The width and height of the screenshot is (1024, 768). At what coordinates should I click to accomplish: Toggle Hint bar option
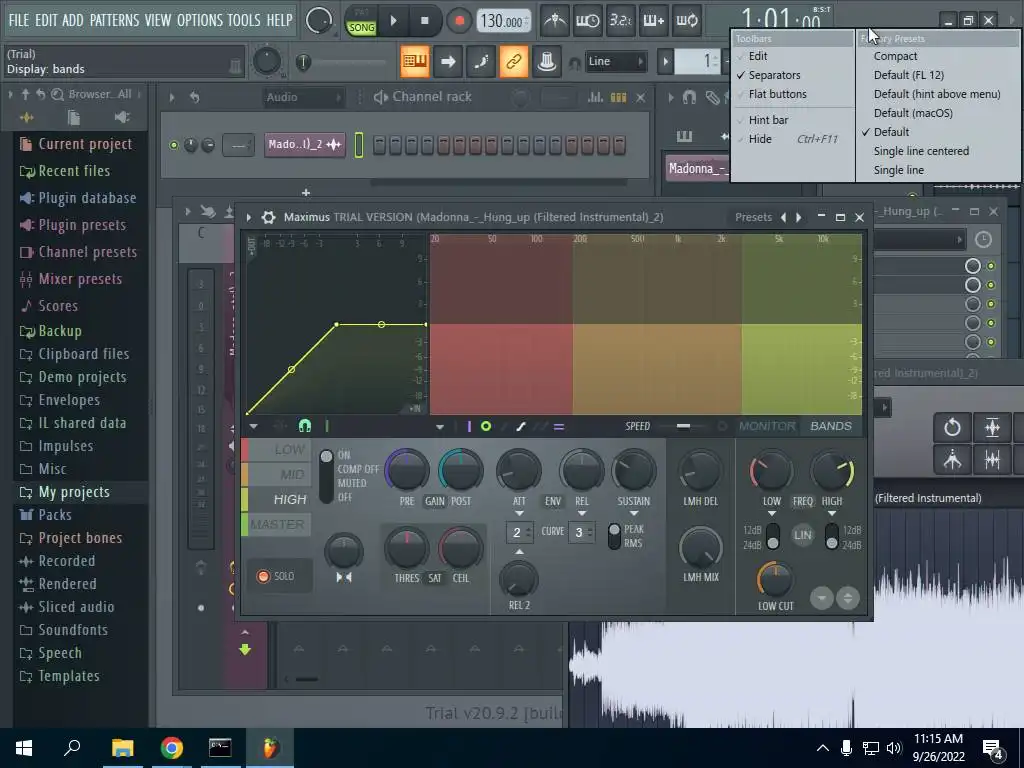point(768,120)
